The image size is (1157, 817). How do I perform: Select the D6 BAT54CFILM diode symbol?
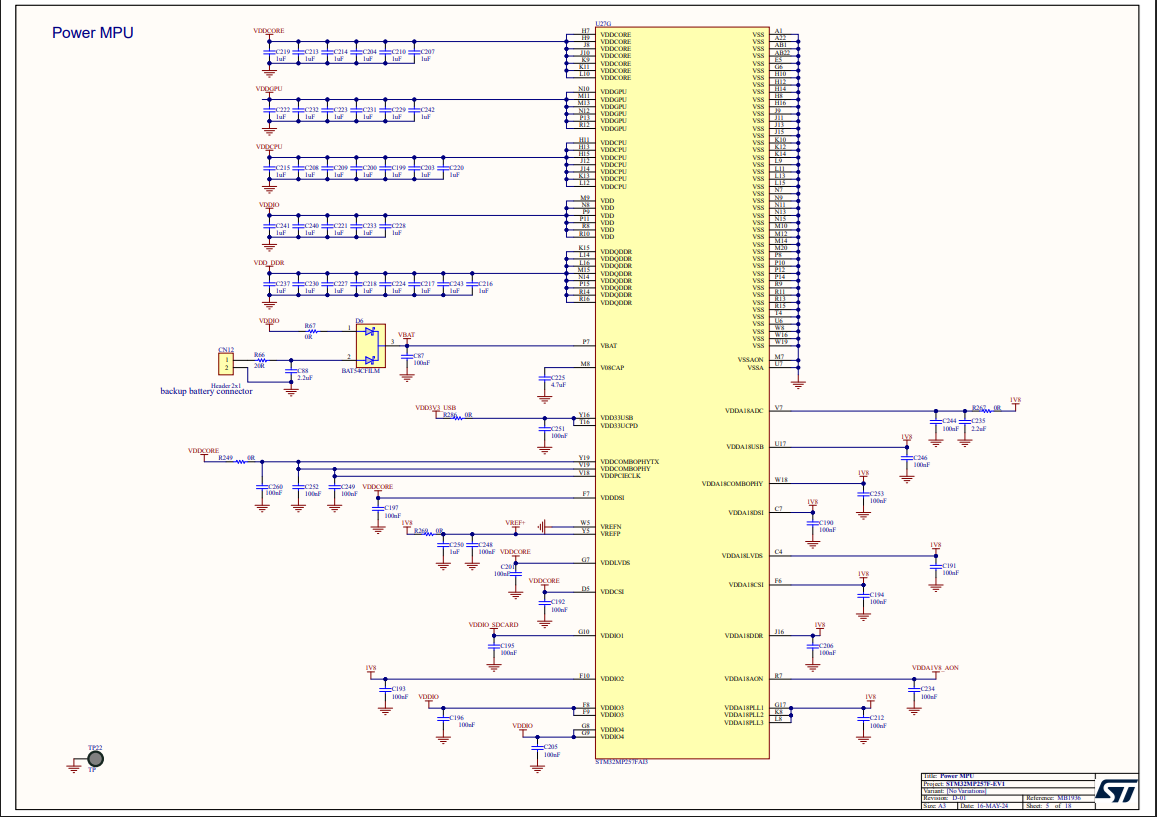pyautogui.click(x=370, y=345)
